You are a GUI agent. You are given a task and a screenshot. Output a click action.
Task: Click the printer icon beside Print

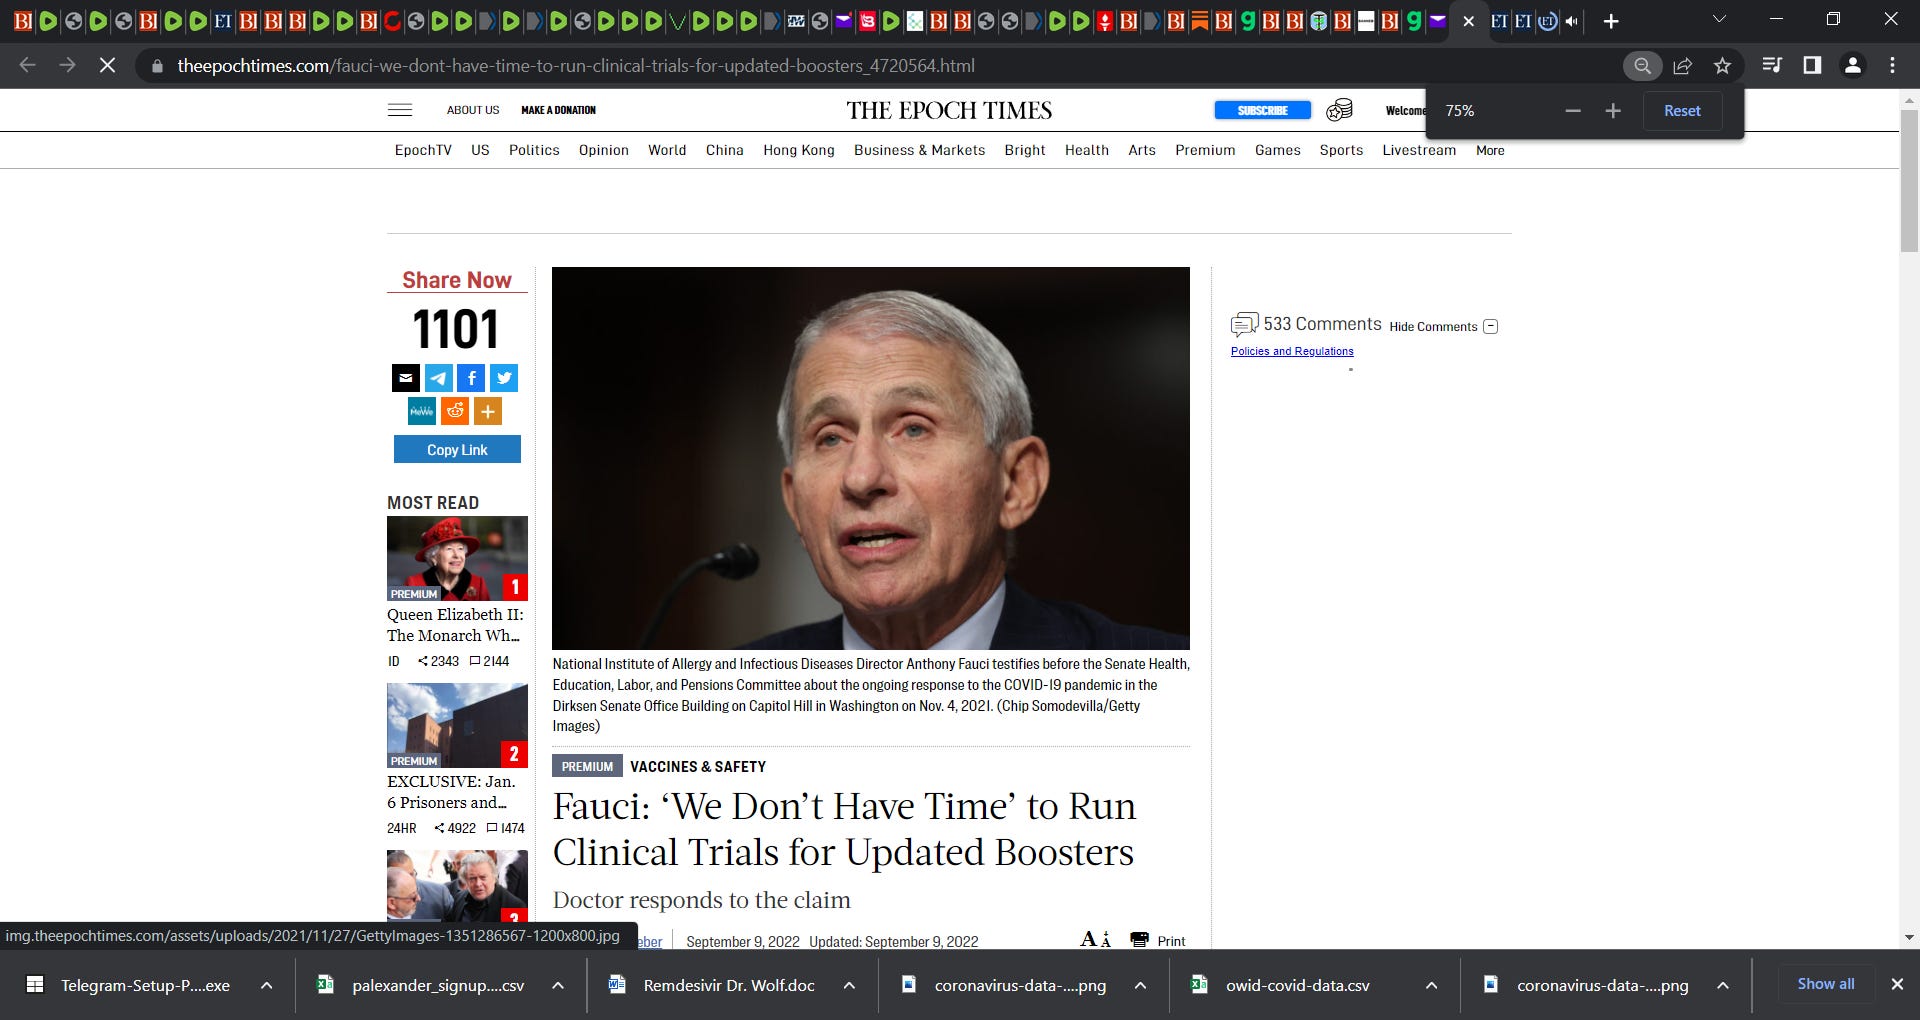(x=1139, y=940)
